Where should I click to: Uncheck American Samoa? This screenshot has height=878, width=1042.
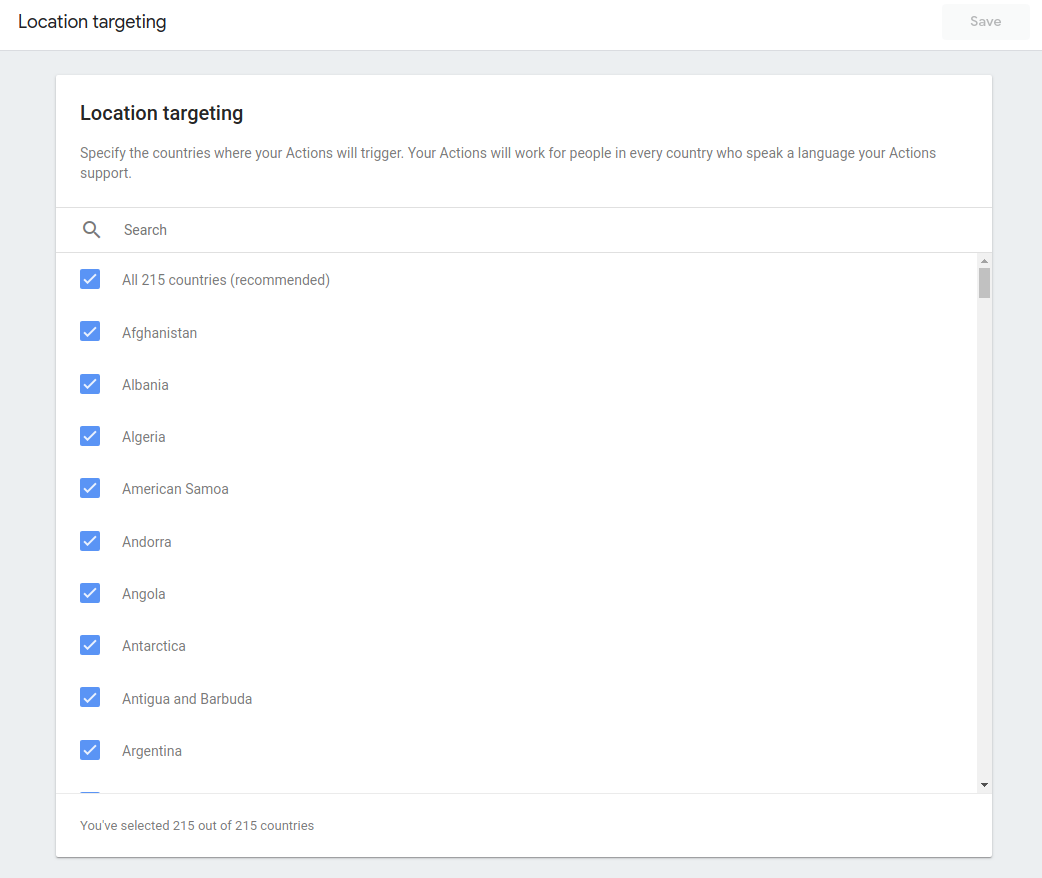90,488
